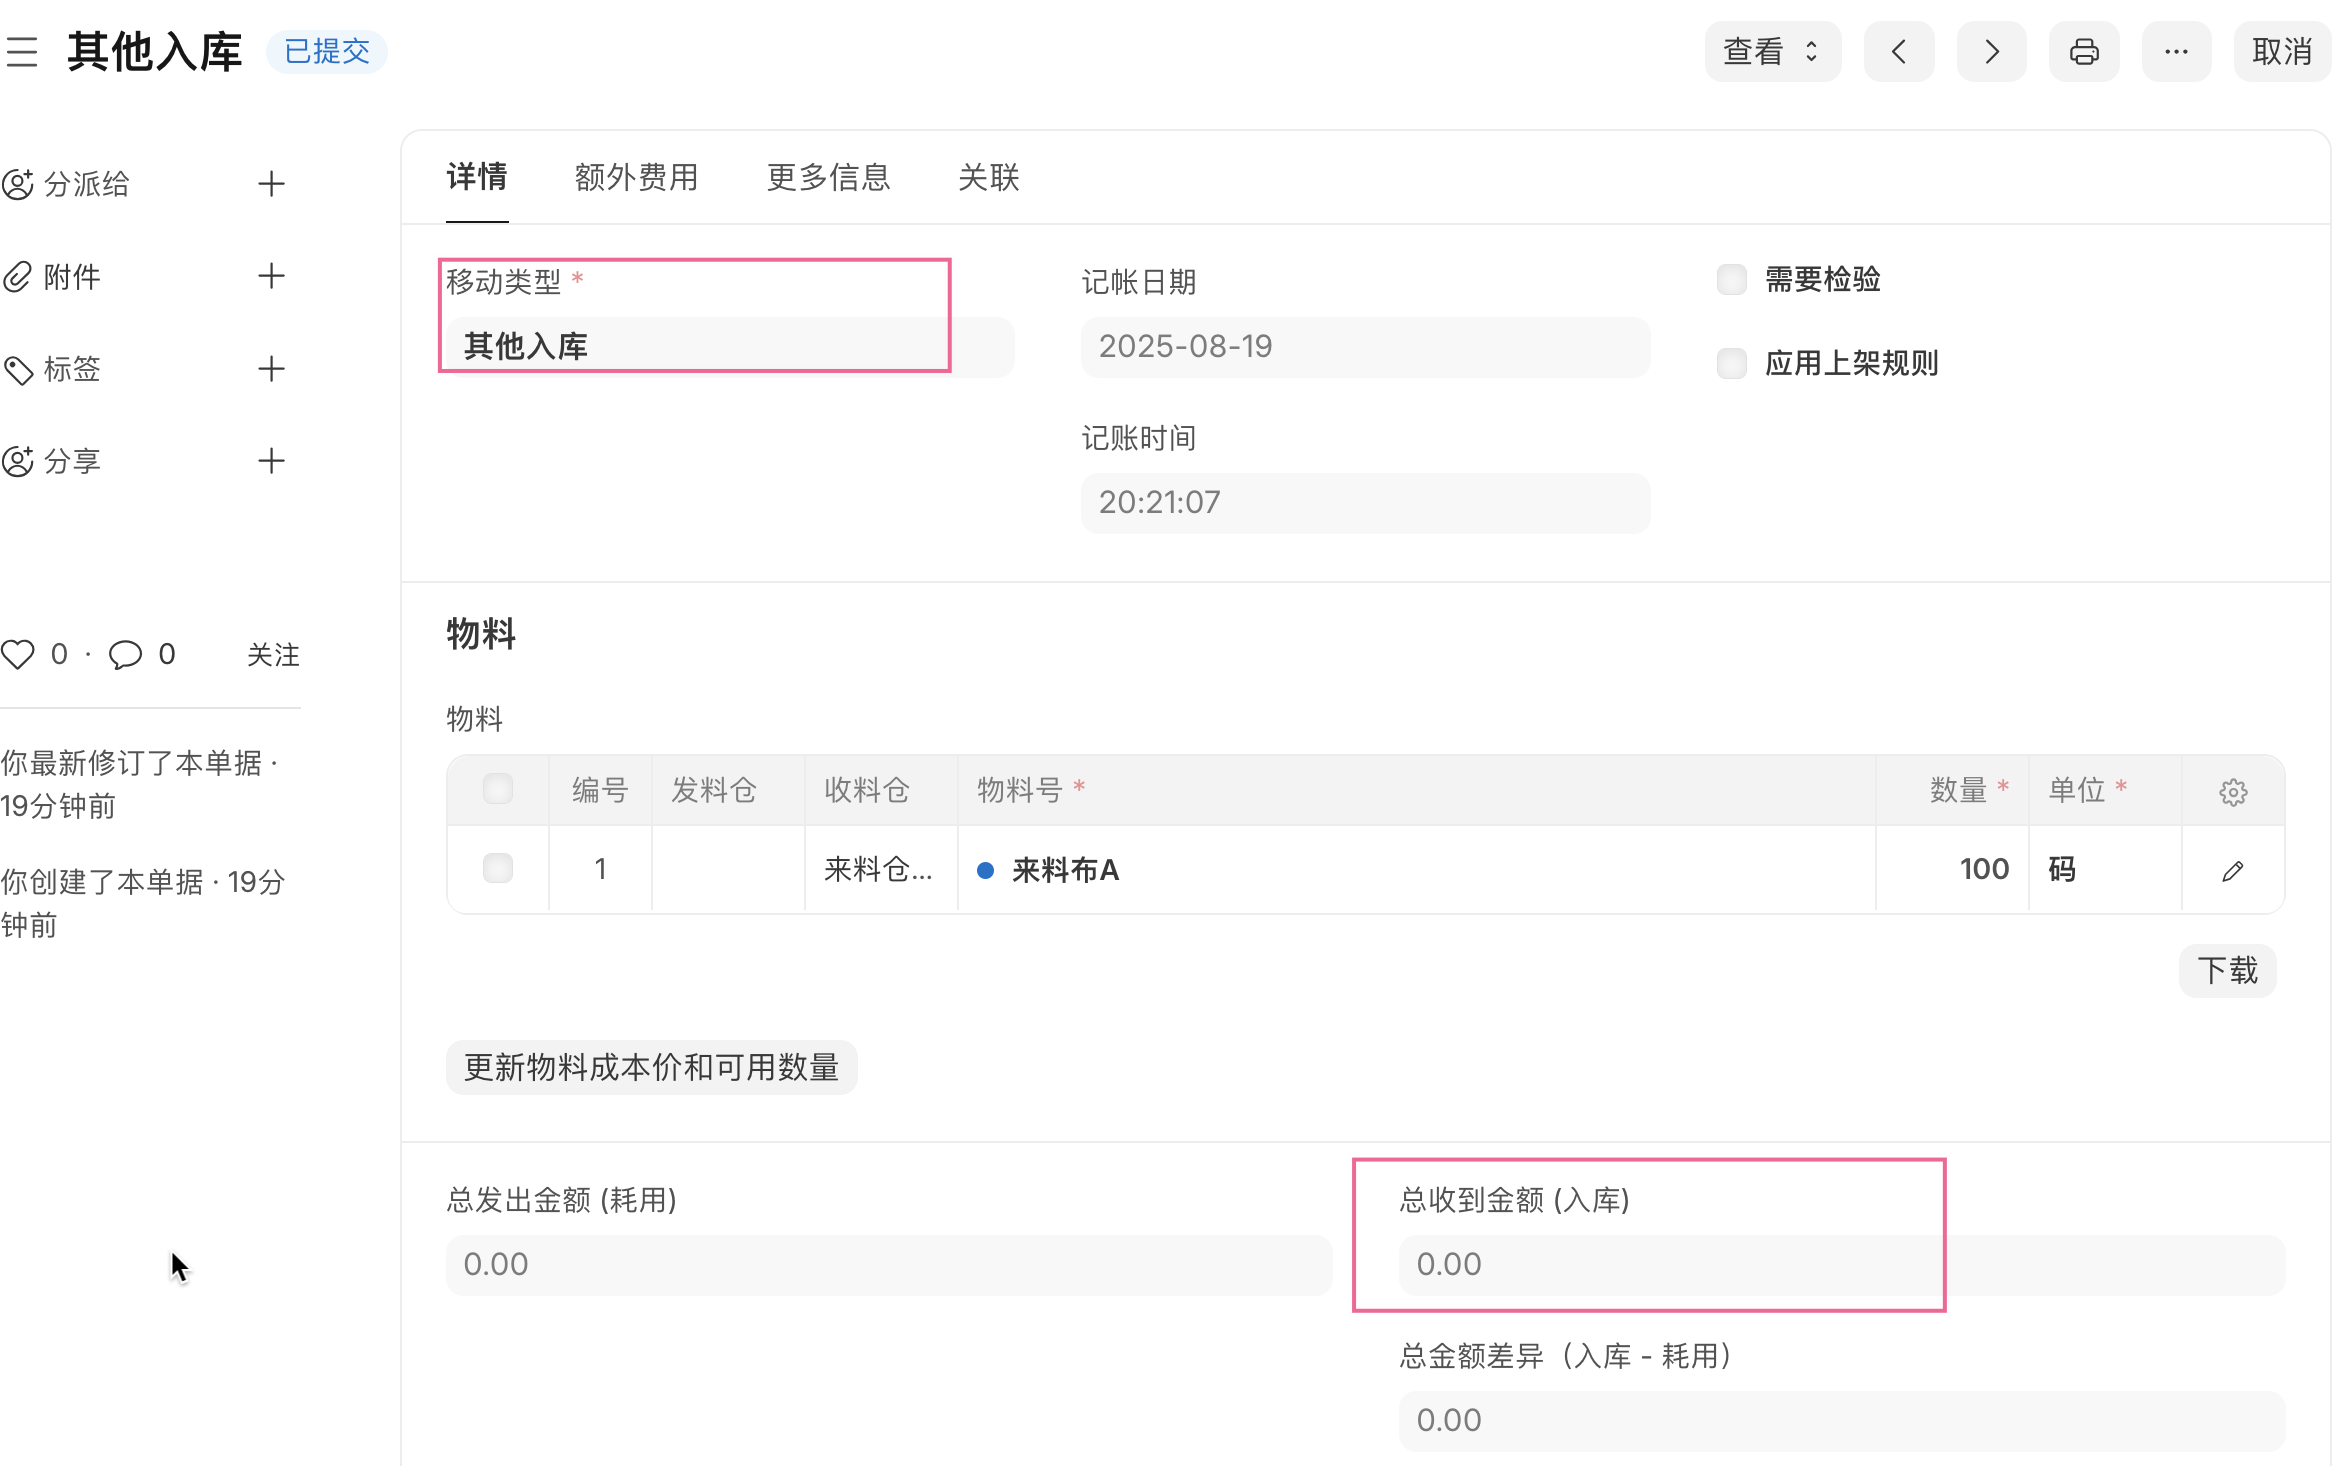Click the 取消 button
Viewport: 2350px width, 1466px height.
pyautogui.click(x=2281, y=52)
